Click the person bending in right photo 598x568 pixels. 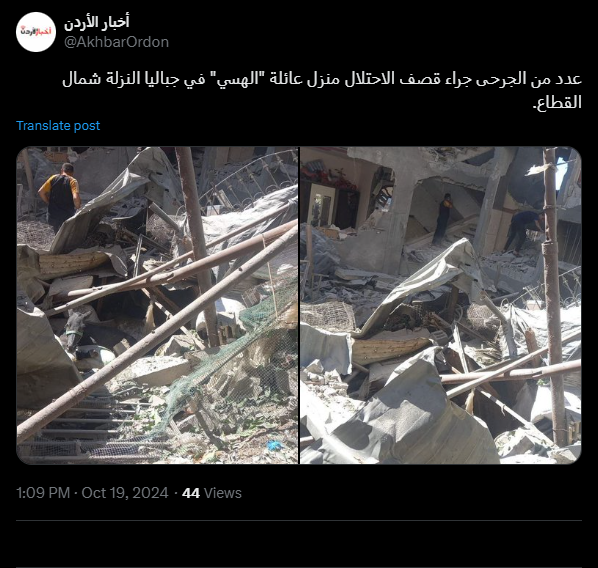(524, 231)
